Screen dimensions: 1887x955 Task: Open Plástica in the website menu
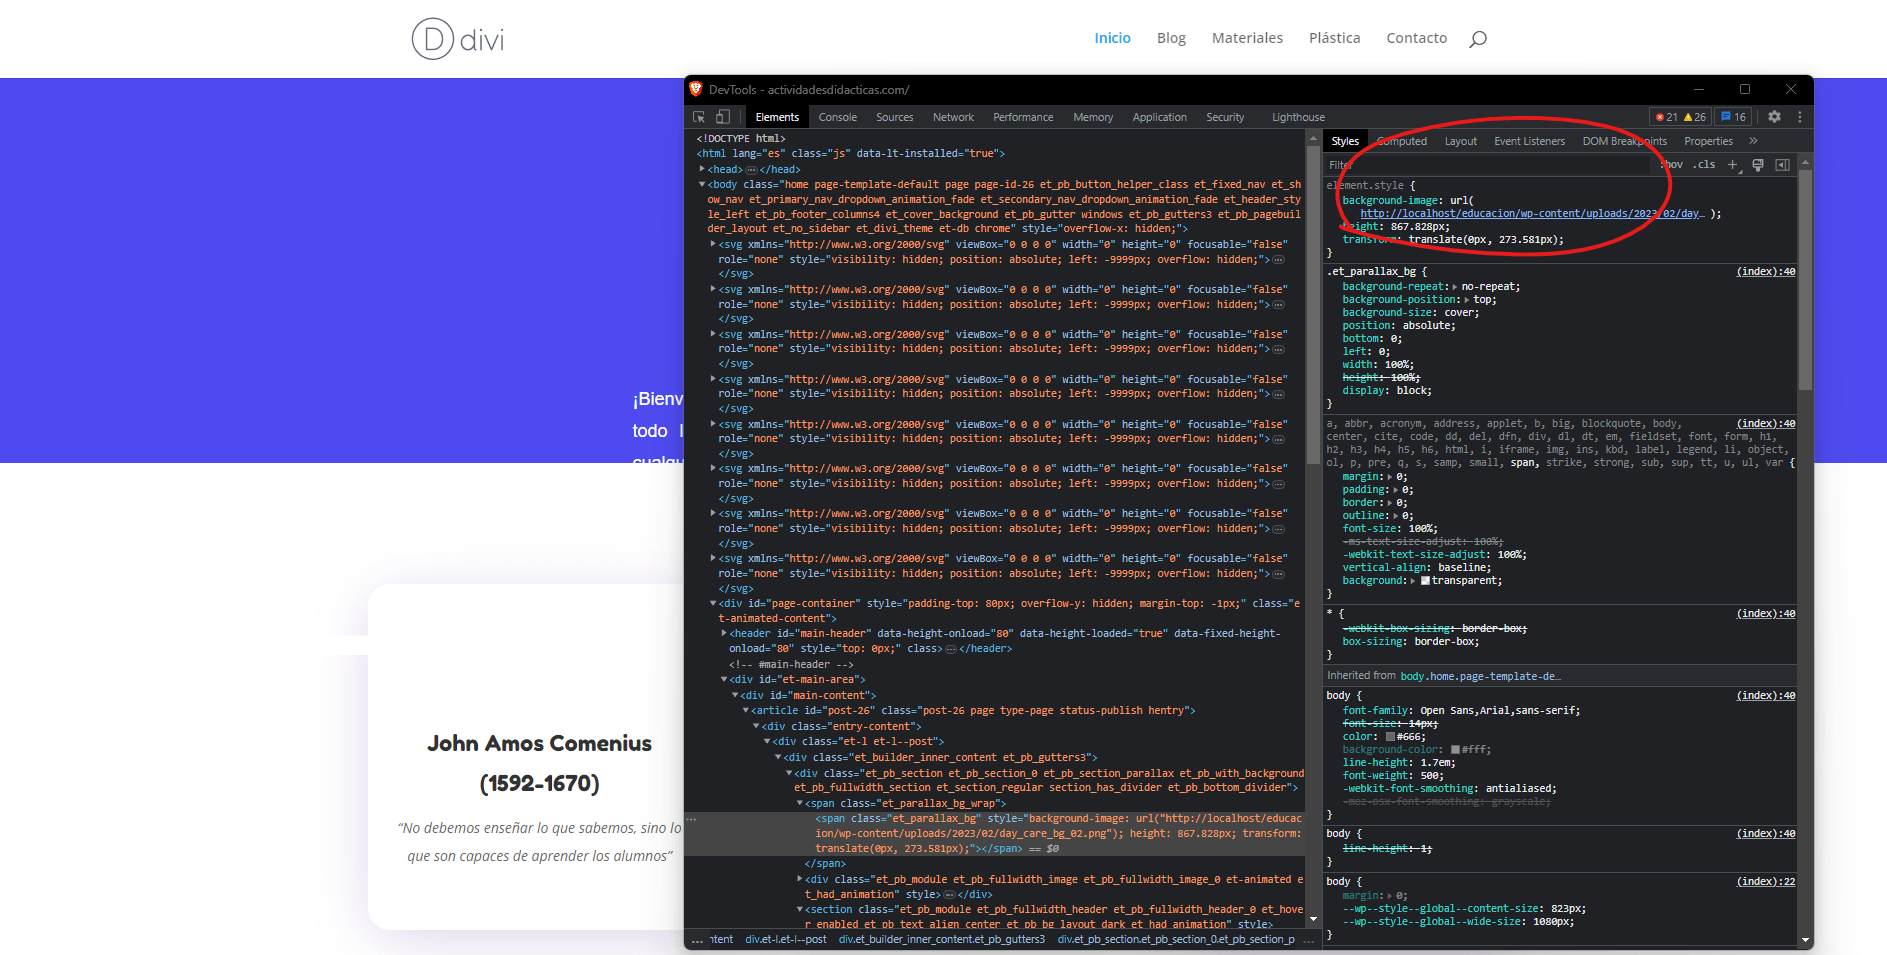click(x=1334, y=38)
